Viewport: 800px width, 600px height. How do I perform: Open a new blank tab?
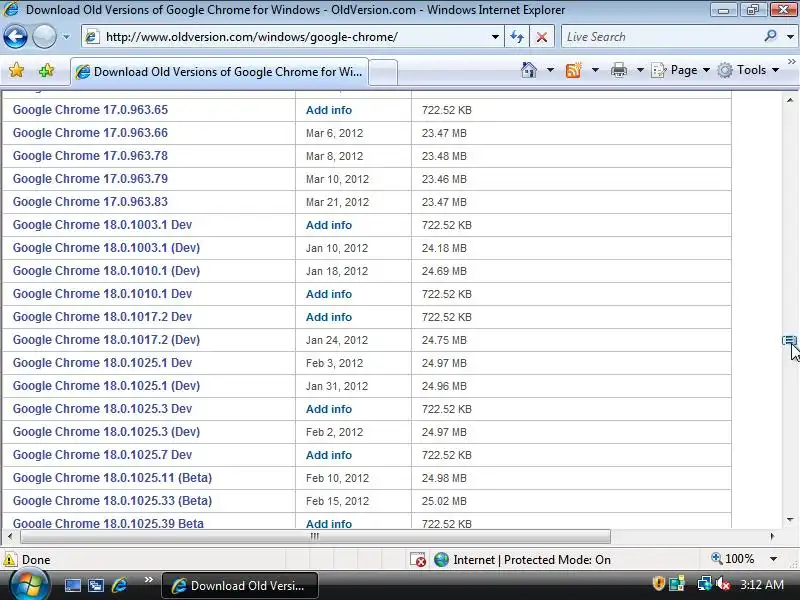[x=383, y=72]
